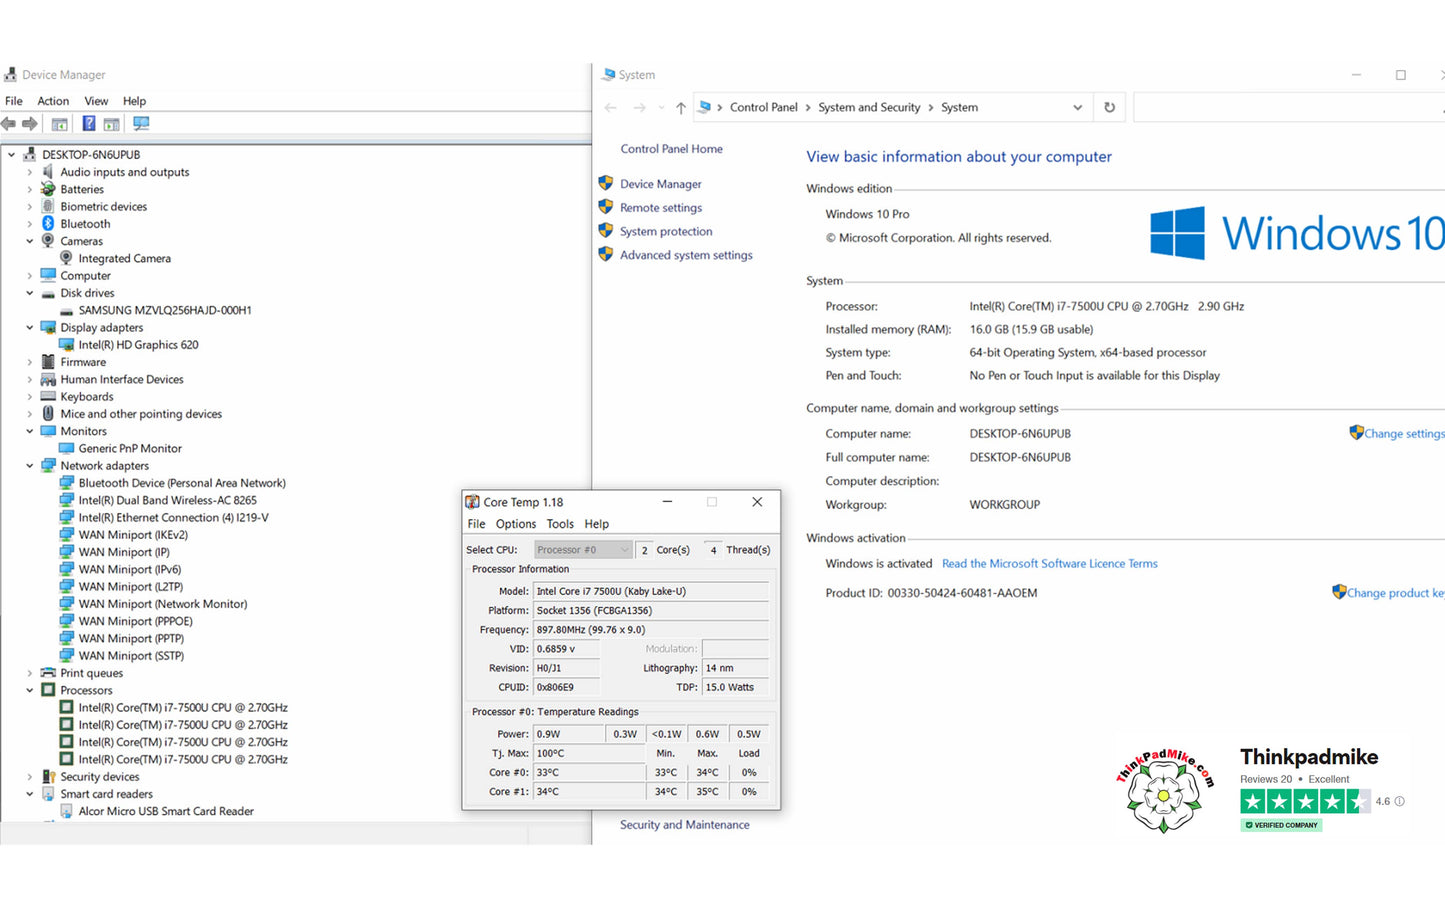Click the System and Security breadcrumb
The width and height of the screenshot is (1445, 908).
point(869,107)
